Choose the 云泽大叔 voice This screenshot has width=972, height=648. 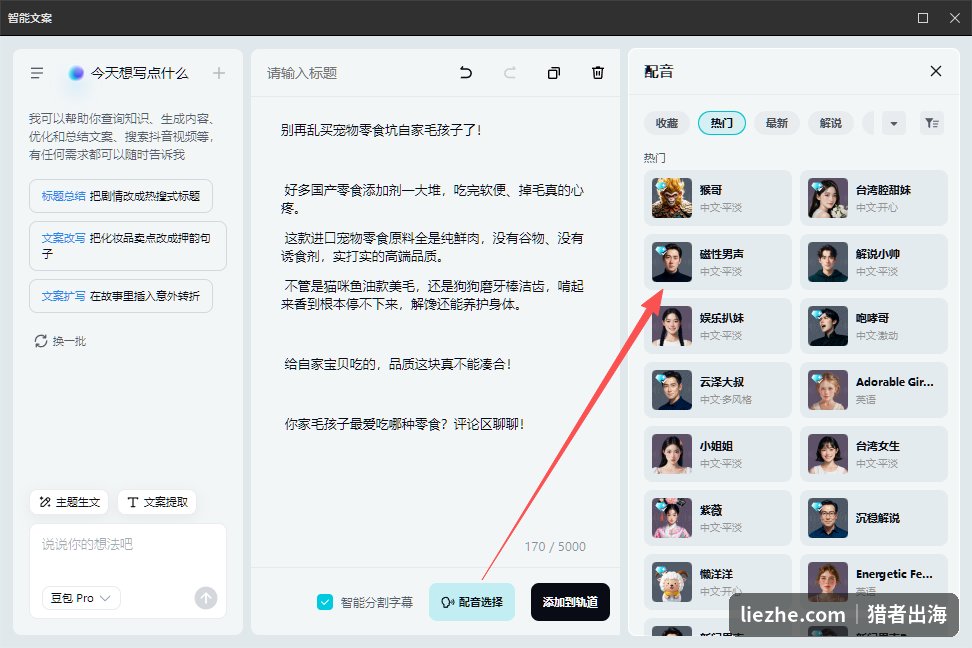718,389
